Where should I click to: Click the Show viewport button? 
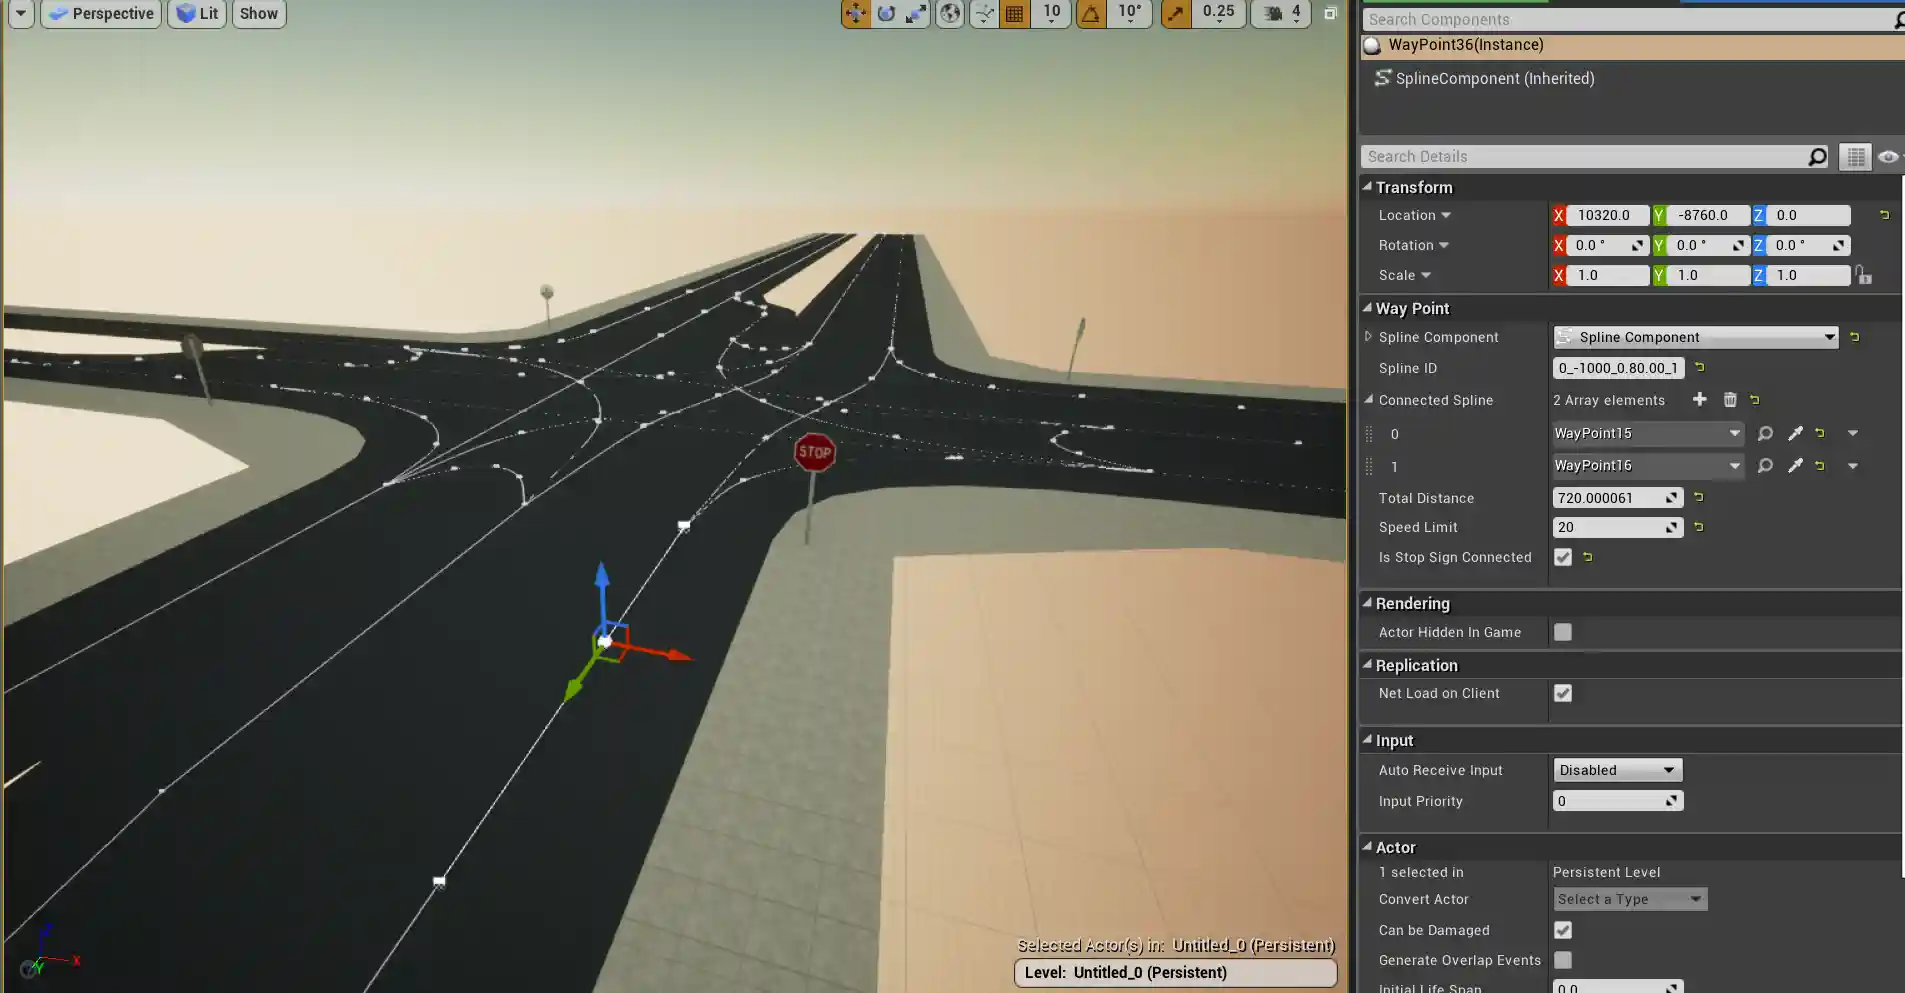click(258, 13)
